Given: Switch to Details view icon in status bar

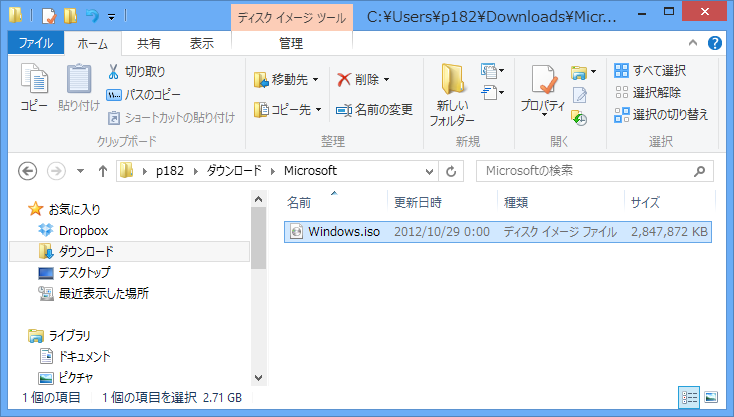Looking at the screenshot, I should coord(689,397).
